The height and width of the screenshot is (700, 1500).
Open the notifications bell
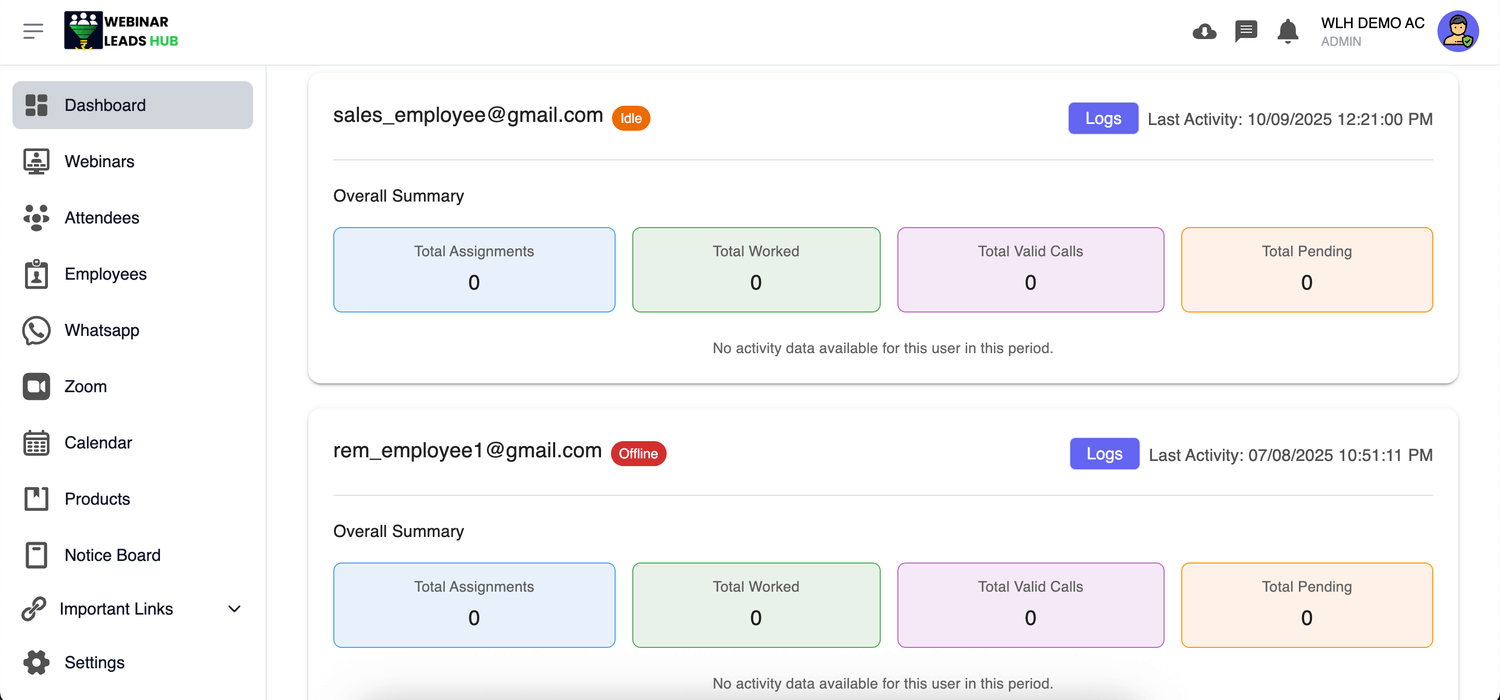(1287, 31)
